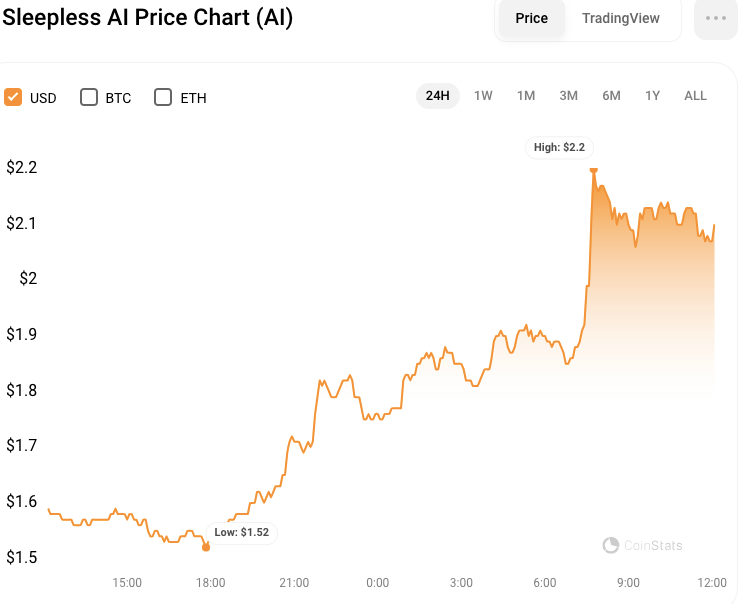This screenshot has height=604, width=740.
Task: Enable the ETH currency checkbox
Action: pyautogui.click(x=164, y=97)
